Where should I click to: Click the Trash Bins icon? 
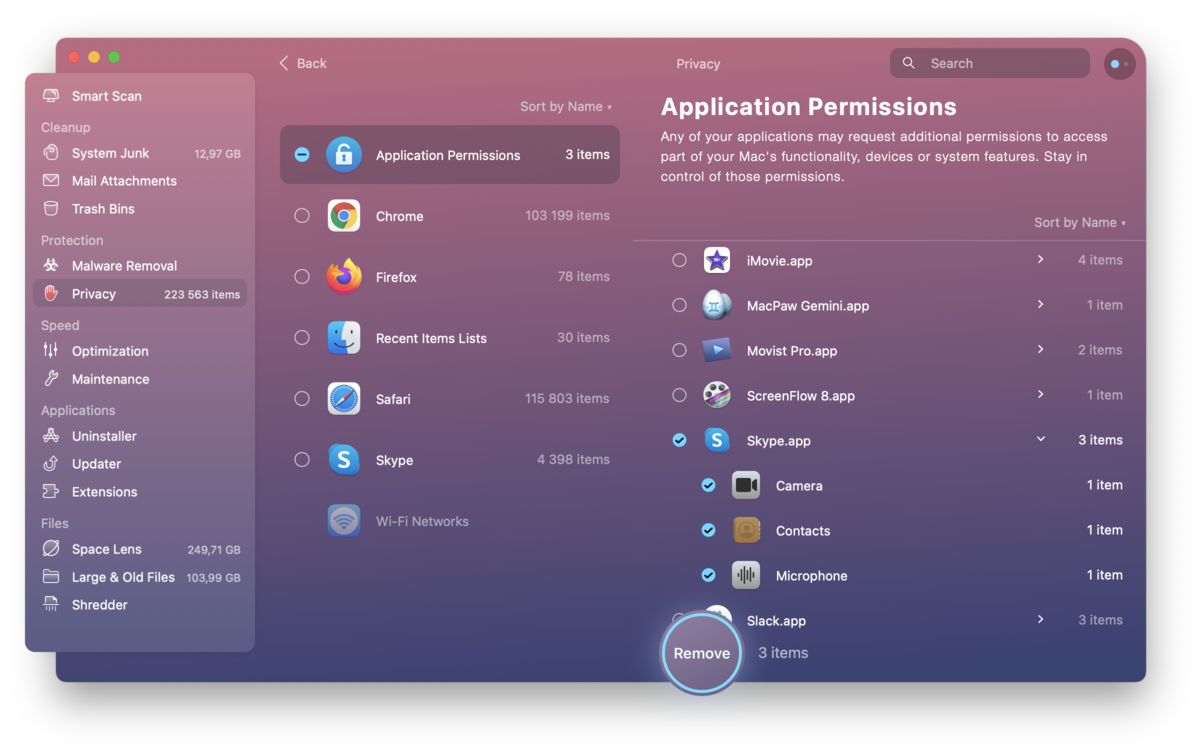(51, 209)
